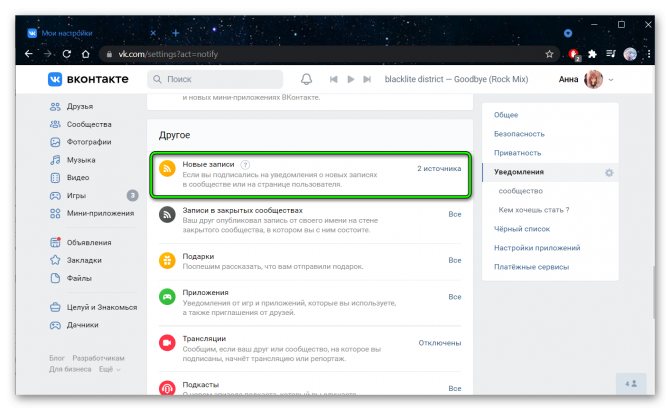The image size is (670, 410).
Task: Play the blacklite district track
Action: [x=351, y=79]
